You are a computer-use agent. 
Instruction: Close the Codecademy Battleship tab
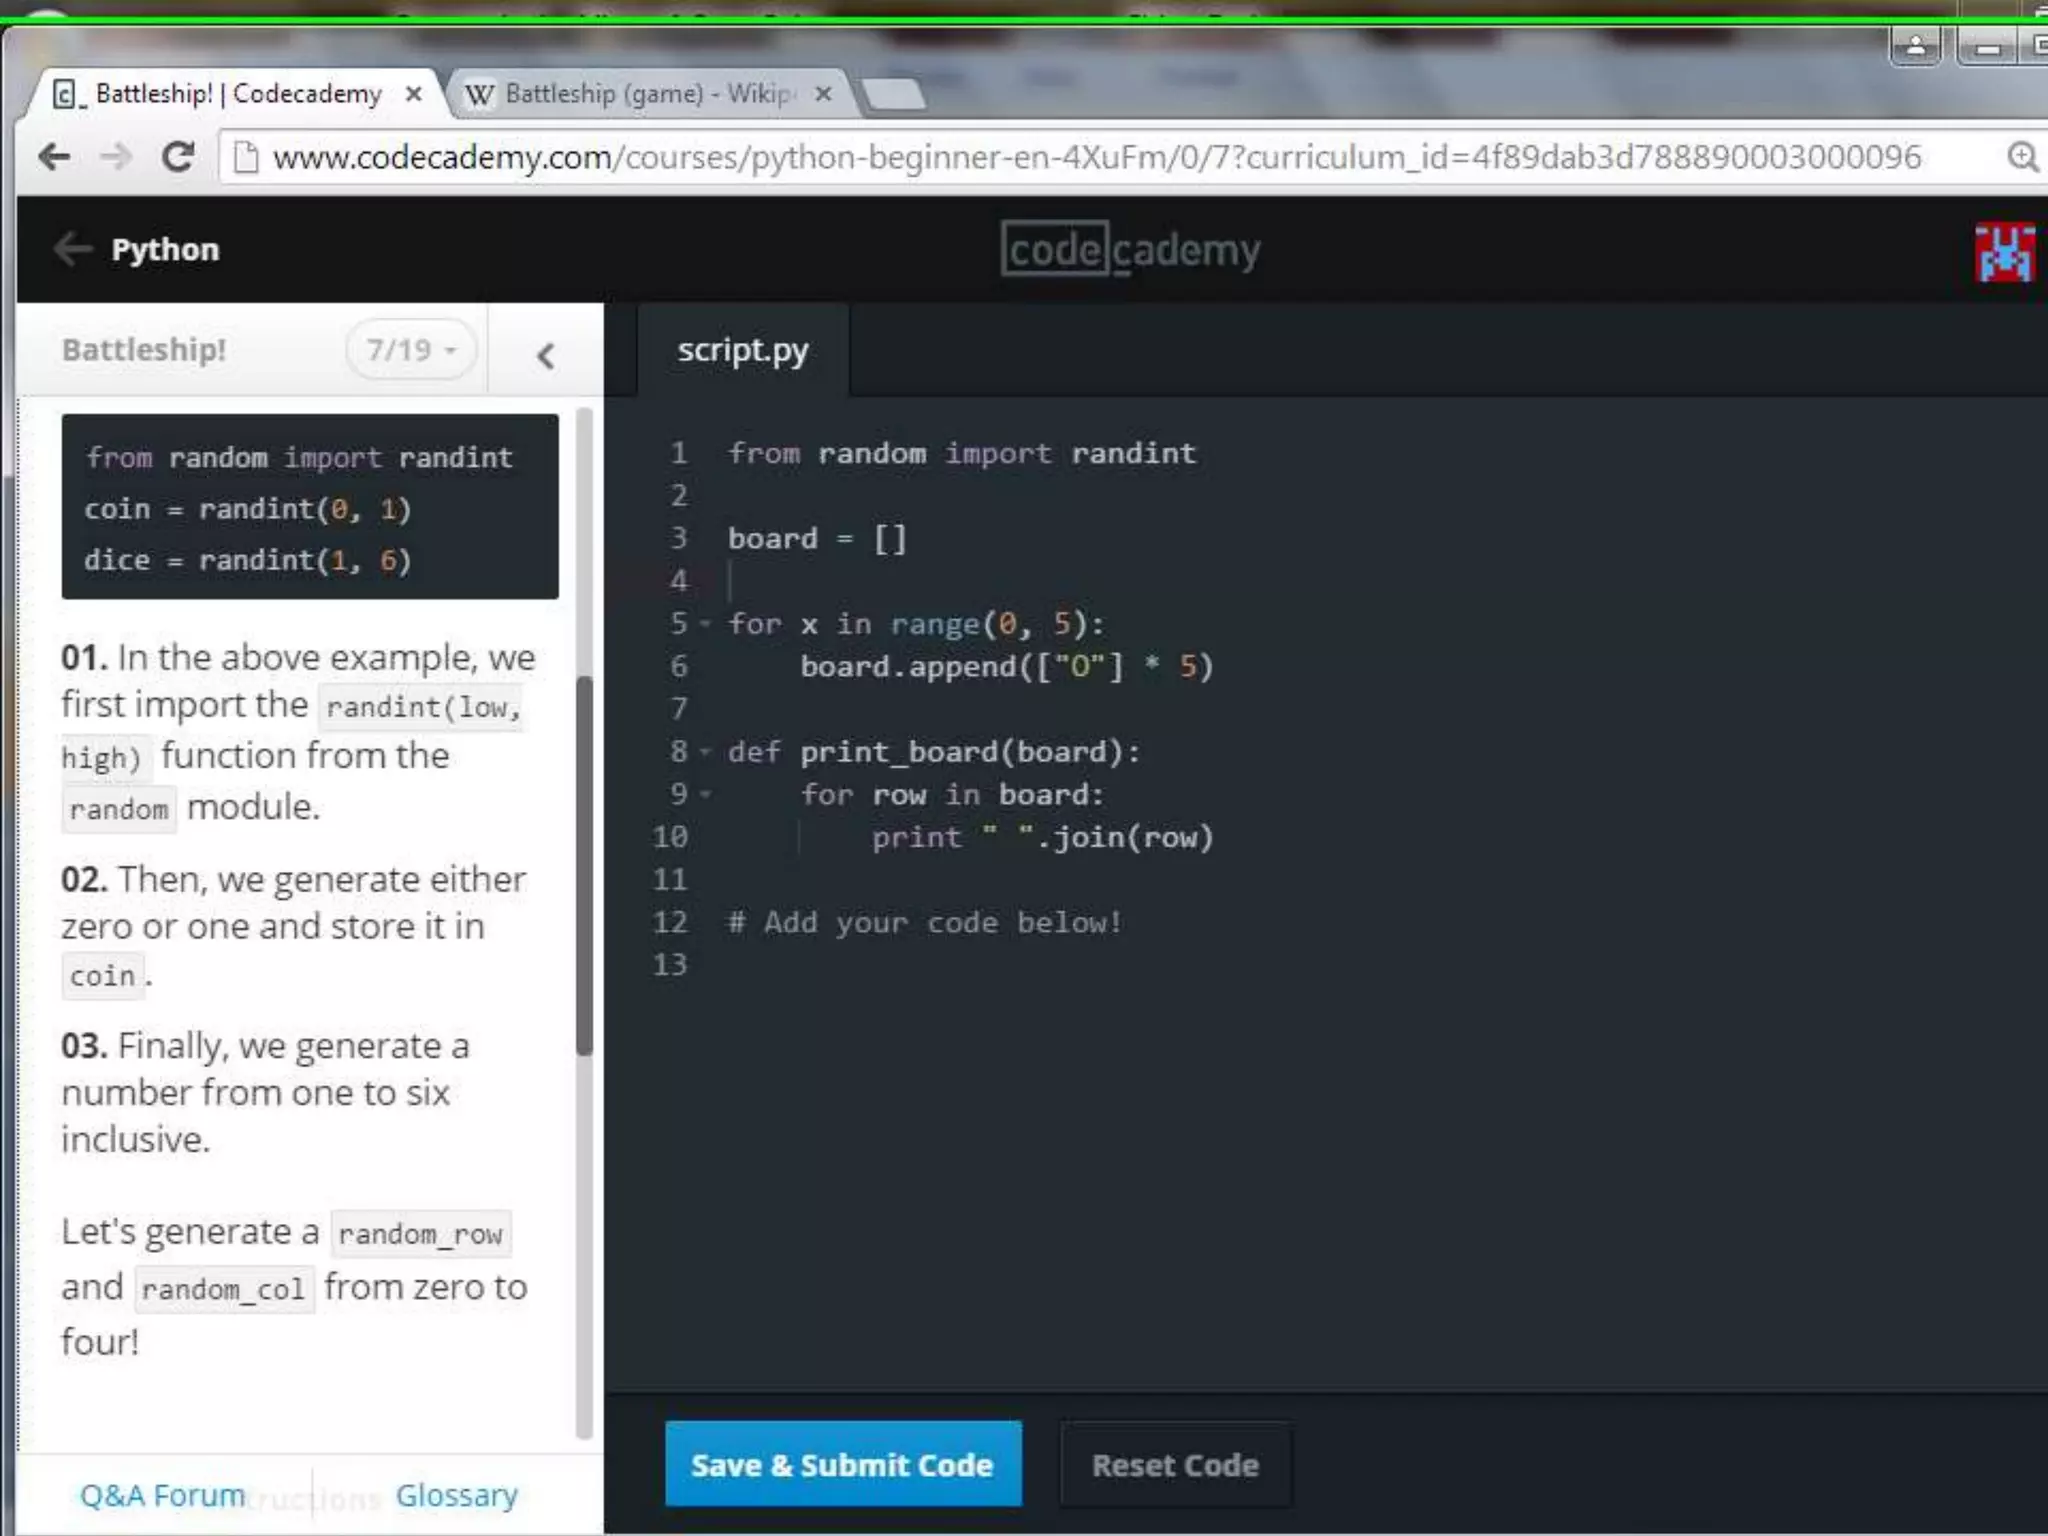click(413, 94)
